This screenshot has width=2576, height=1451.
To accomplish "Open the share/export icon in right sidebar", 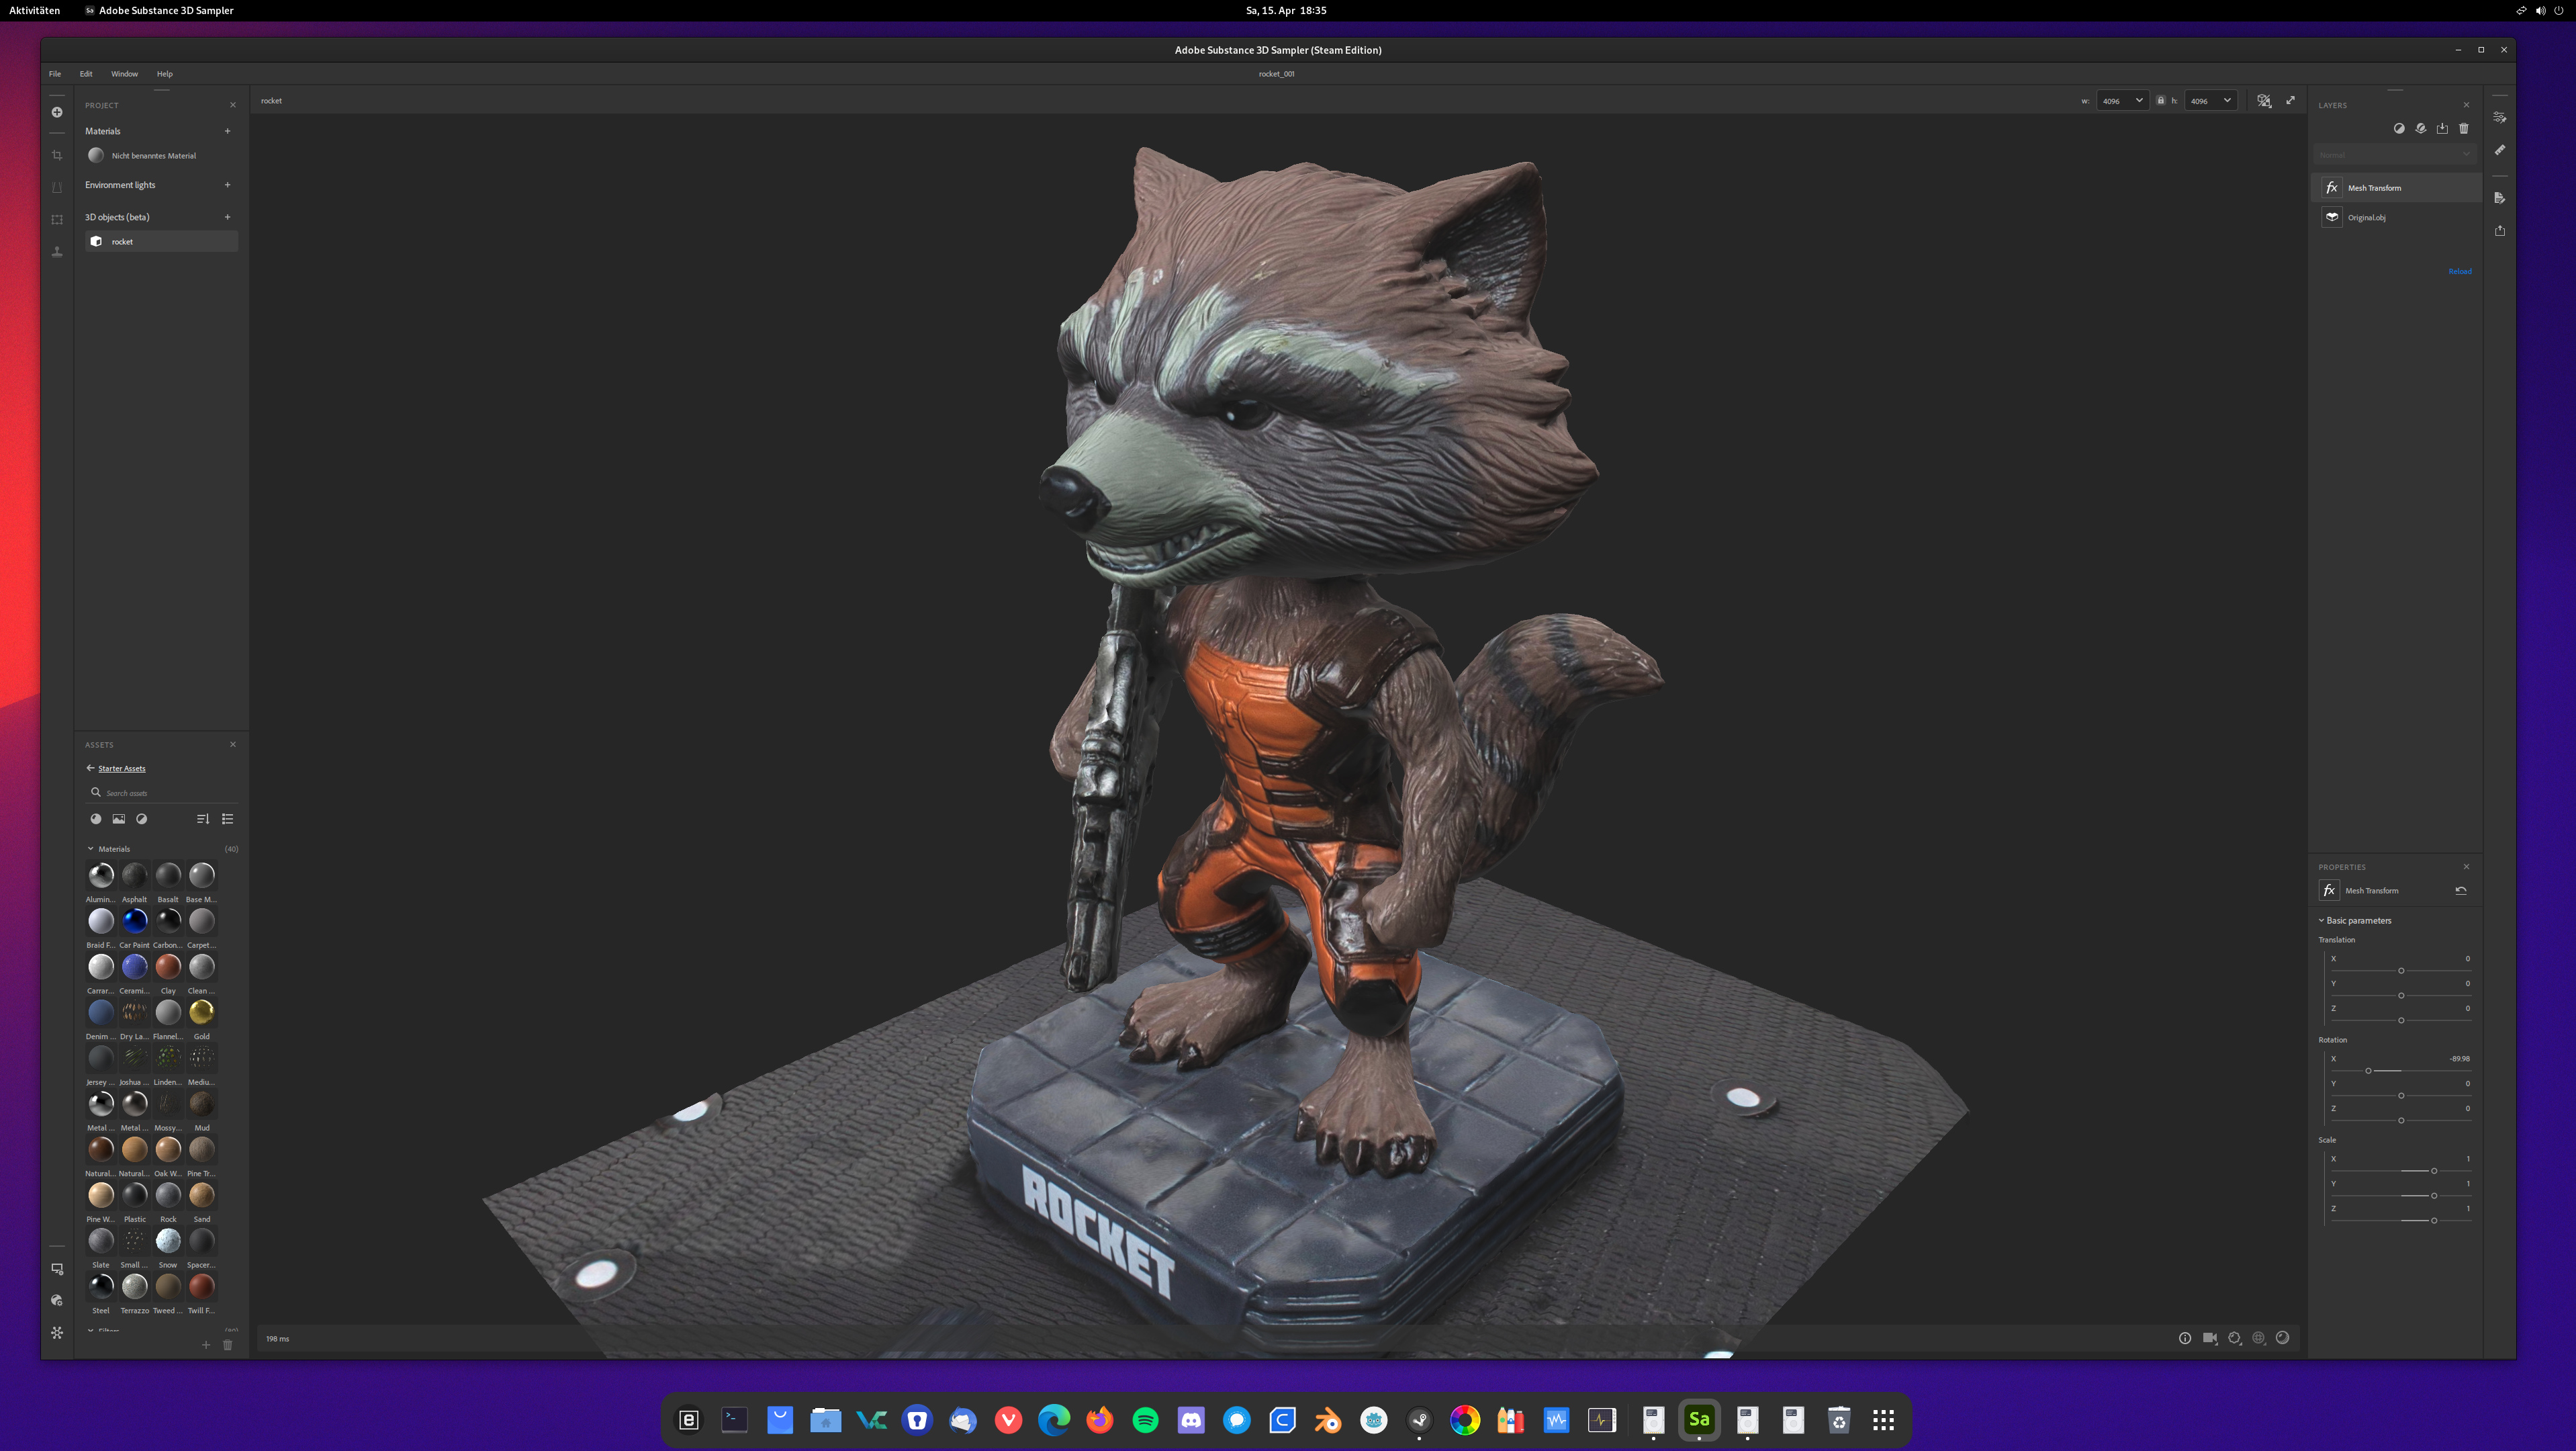I will click(x=2499, y=231).
